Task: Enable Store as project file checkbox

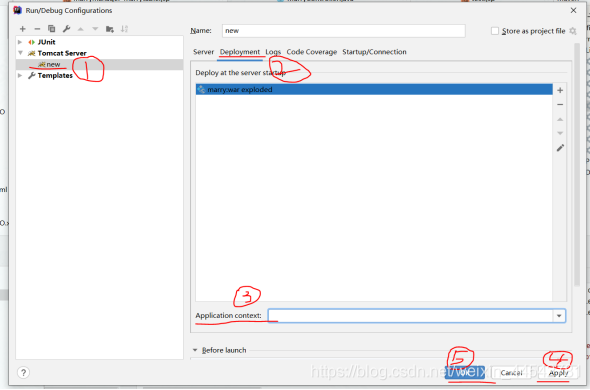Action: 495,31
